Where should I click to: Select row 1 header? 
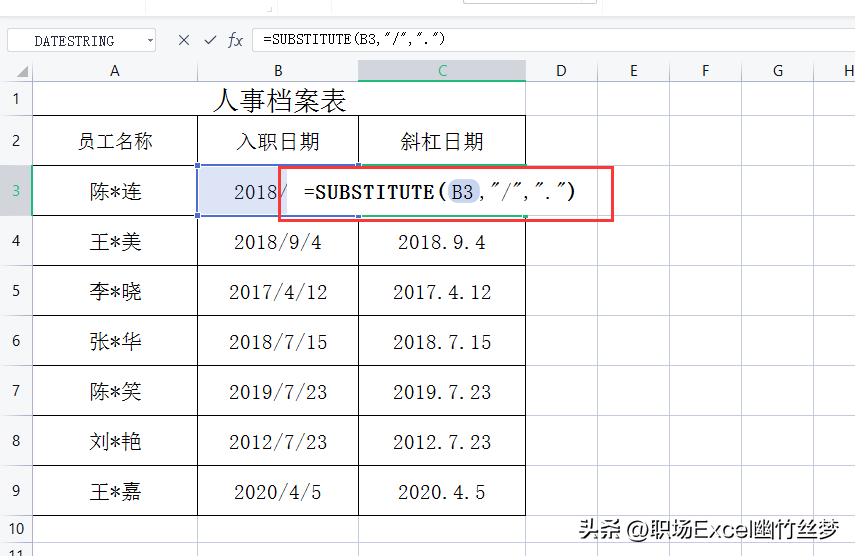pyautogui.click(x=16, y=99)
